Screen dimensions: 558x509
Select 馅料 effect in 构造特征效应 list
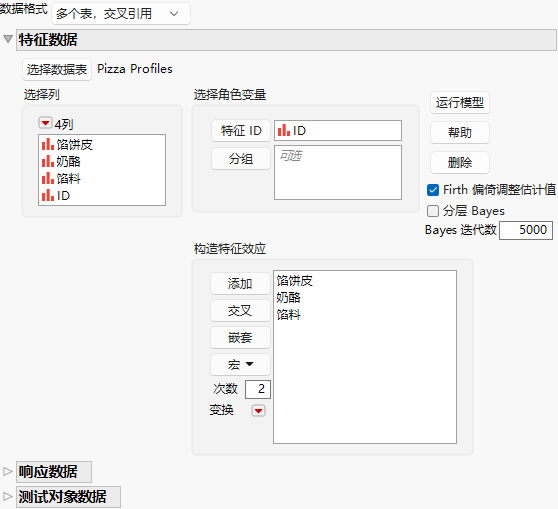(x=289, y=314)
